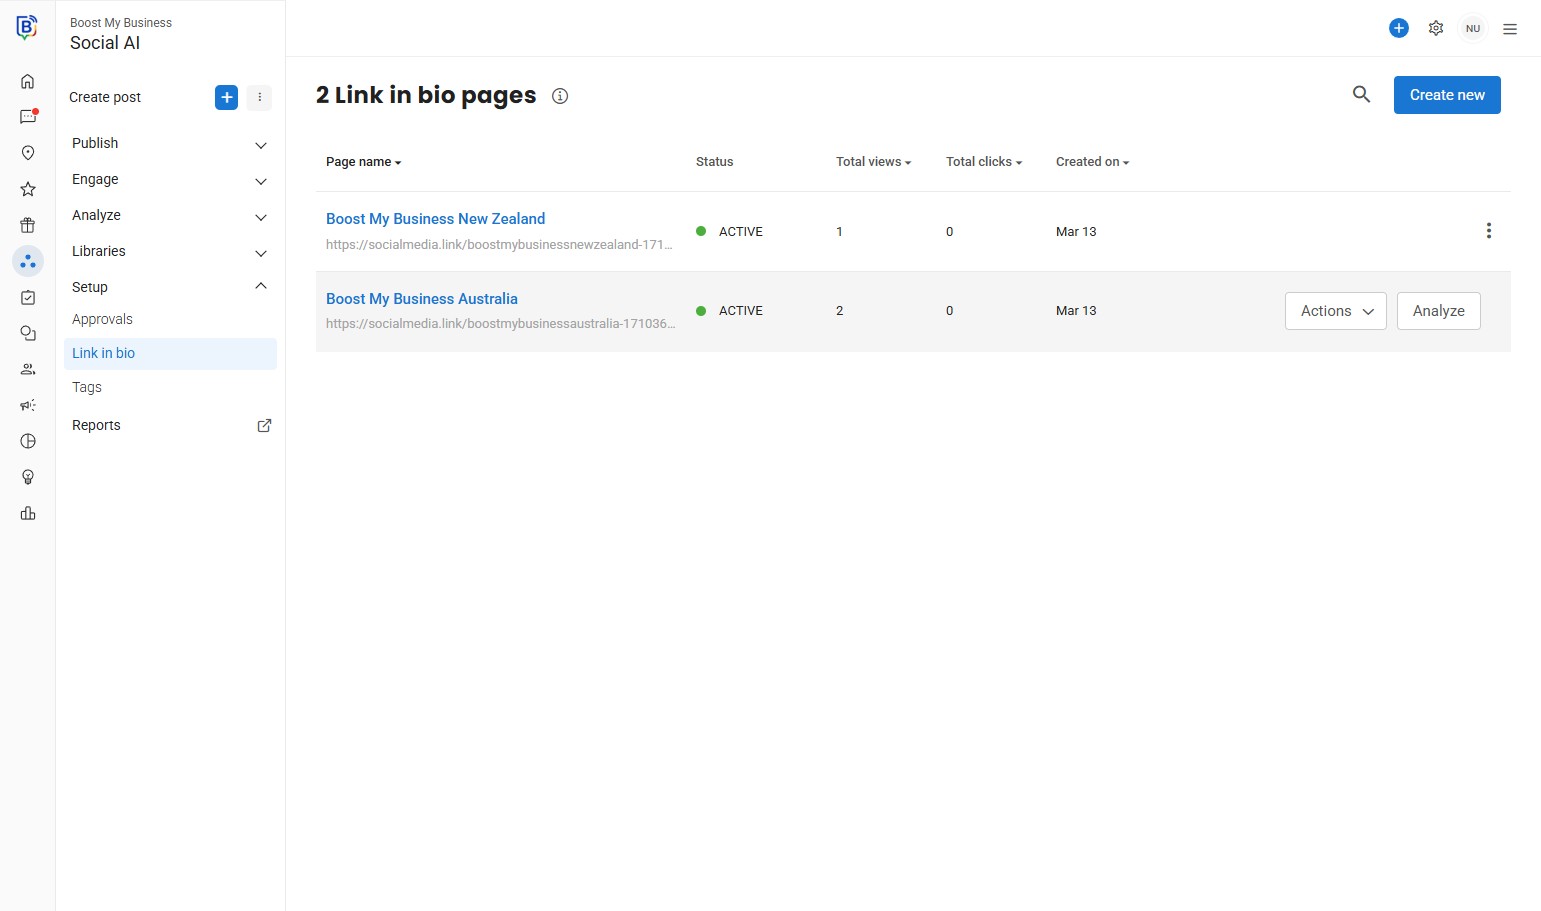Open the settings gear in top bar
Image resolution: width=1541 pixels, height=911 pixels.
pos(1436,28)
